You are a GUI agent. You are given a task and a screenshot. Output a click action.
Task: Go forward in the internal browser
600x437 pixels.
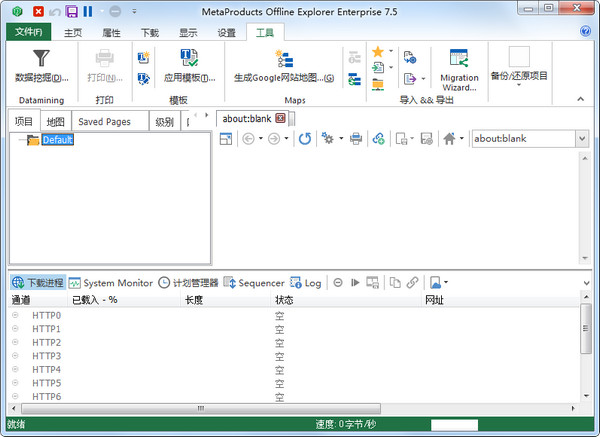274,139
